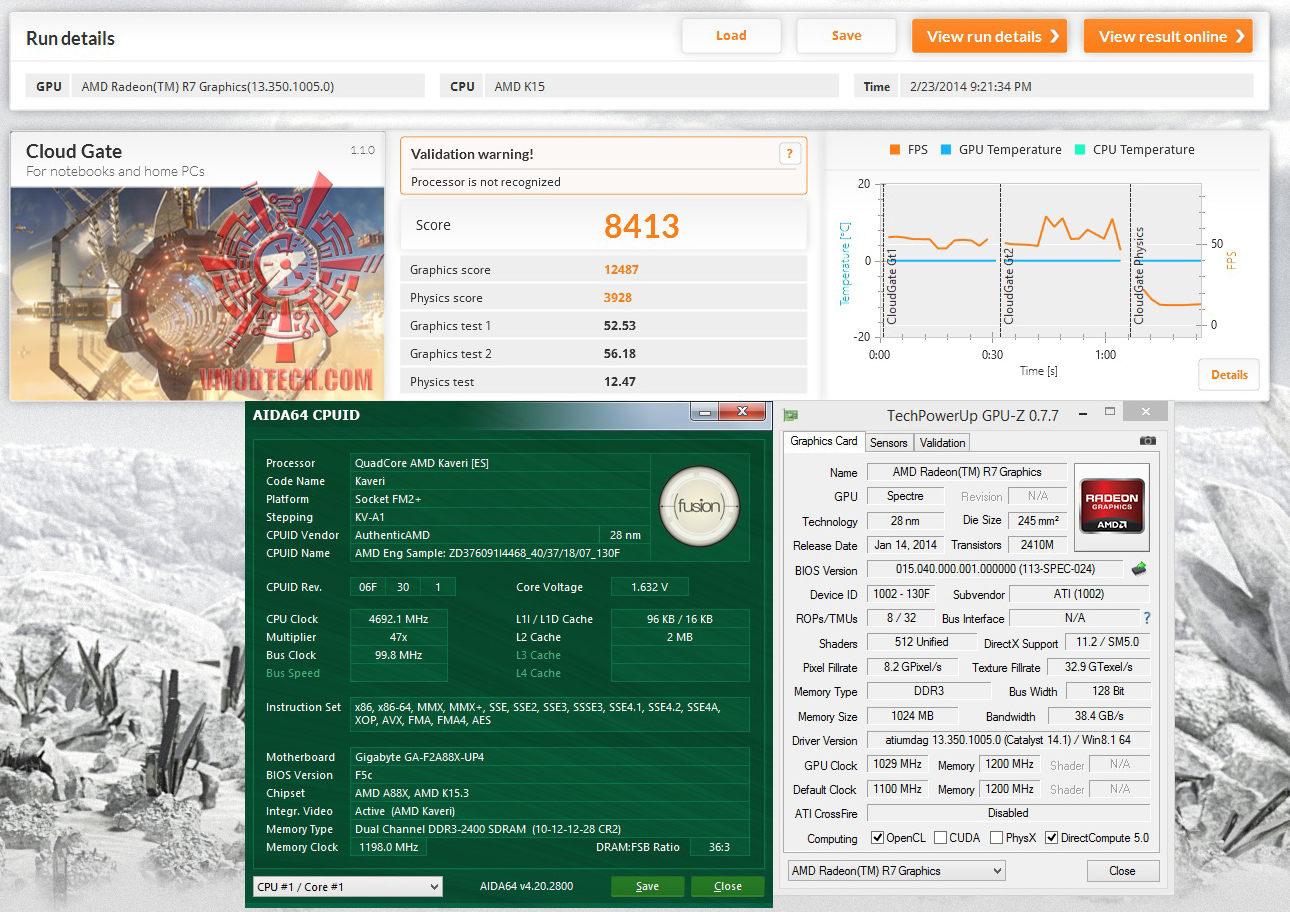
Task: Click the overall score value 8413
Action: 642,226
